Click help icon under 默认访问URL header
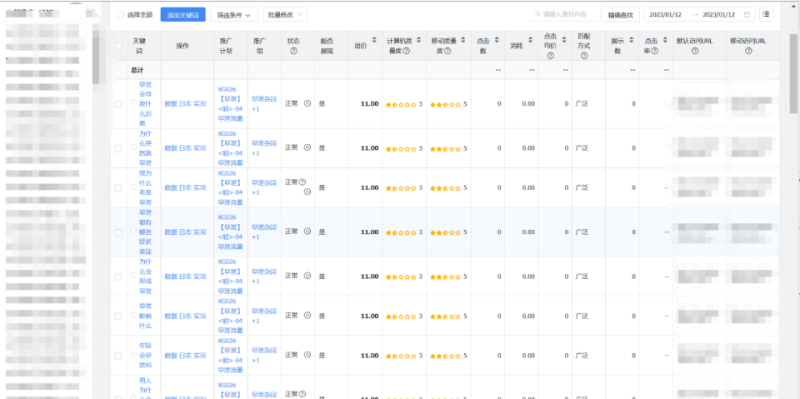 pyautogui.click(x=694, y=51)
